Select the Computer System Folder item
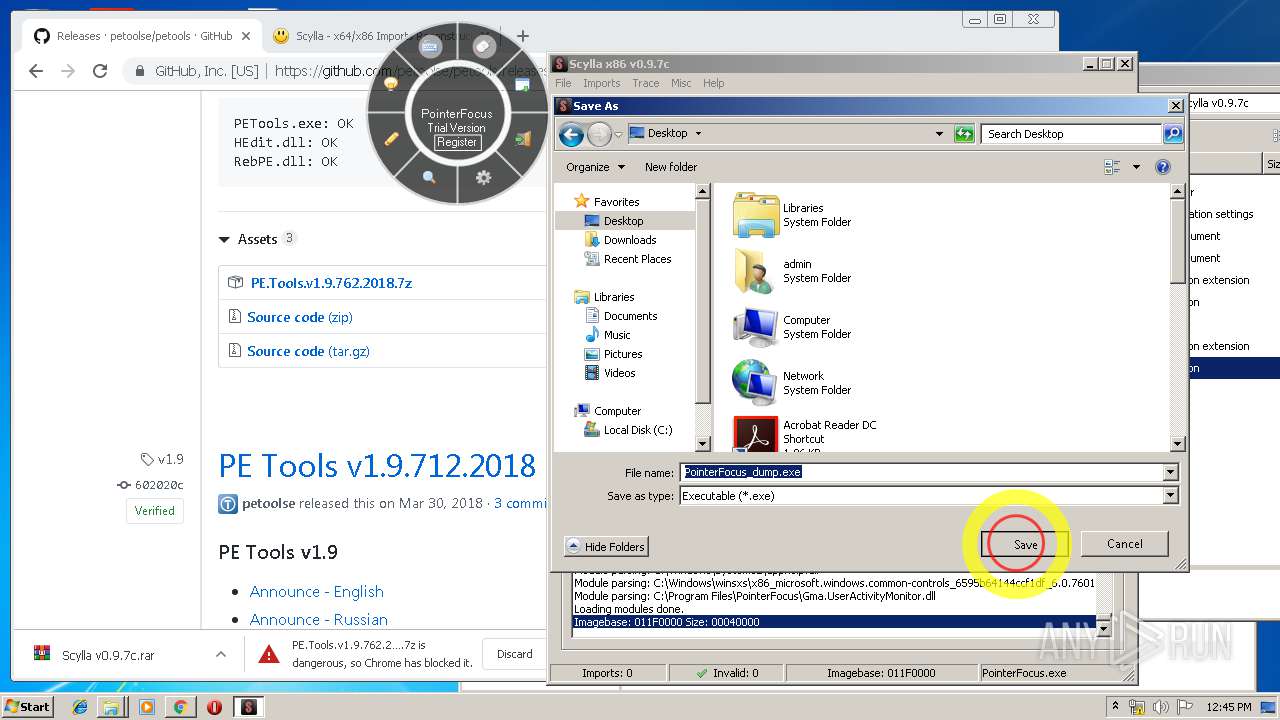The image size is (1280, 720). pos(792,327)
